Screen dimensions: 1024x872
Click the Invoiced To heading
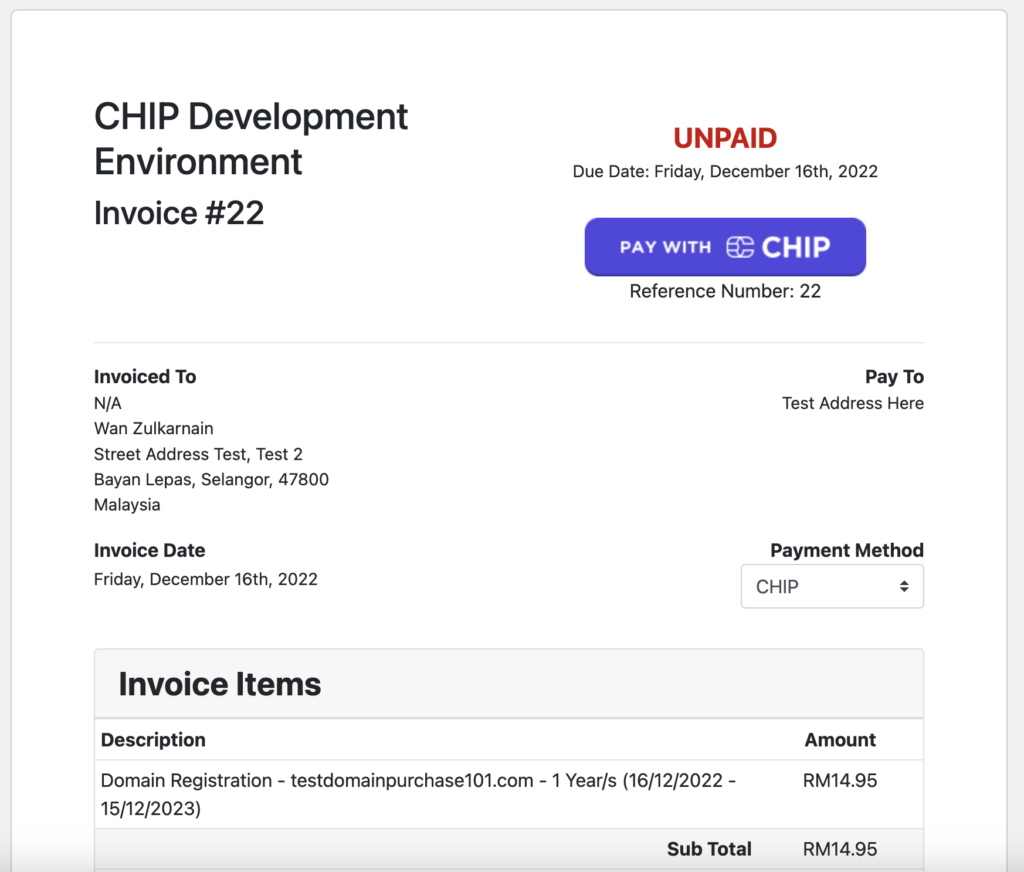145,377
